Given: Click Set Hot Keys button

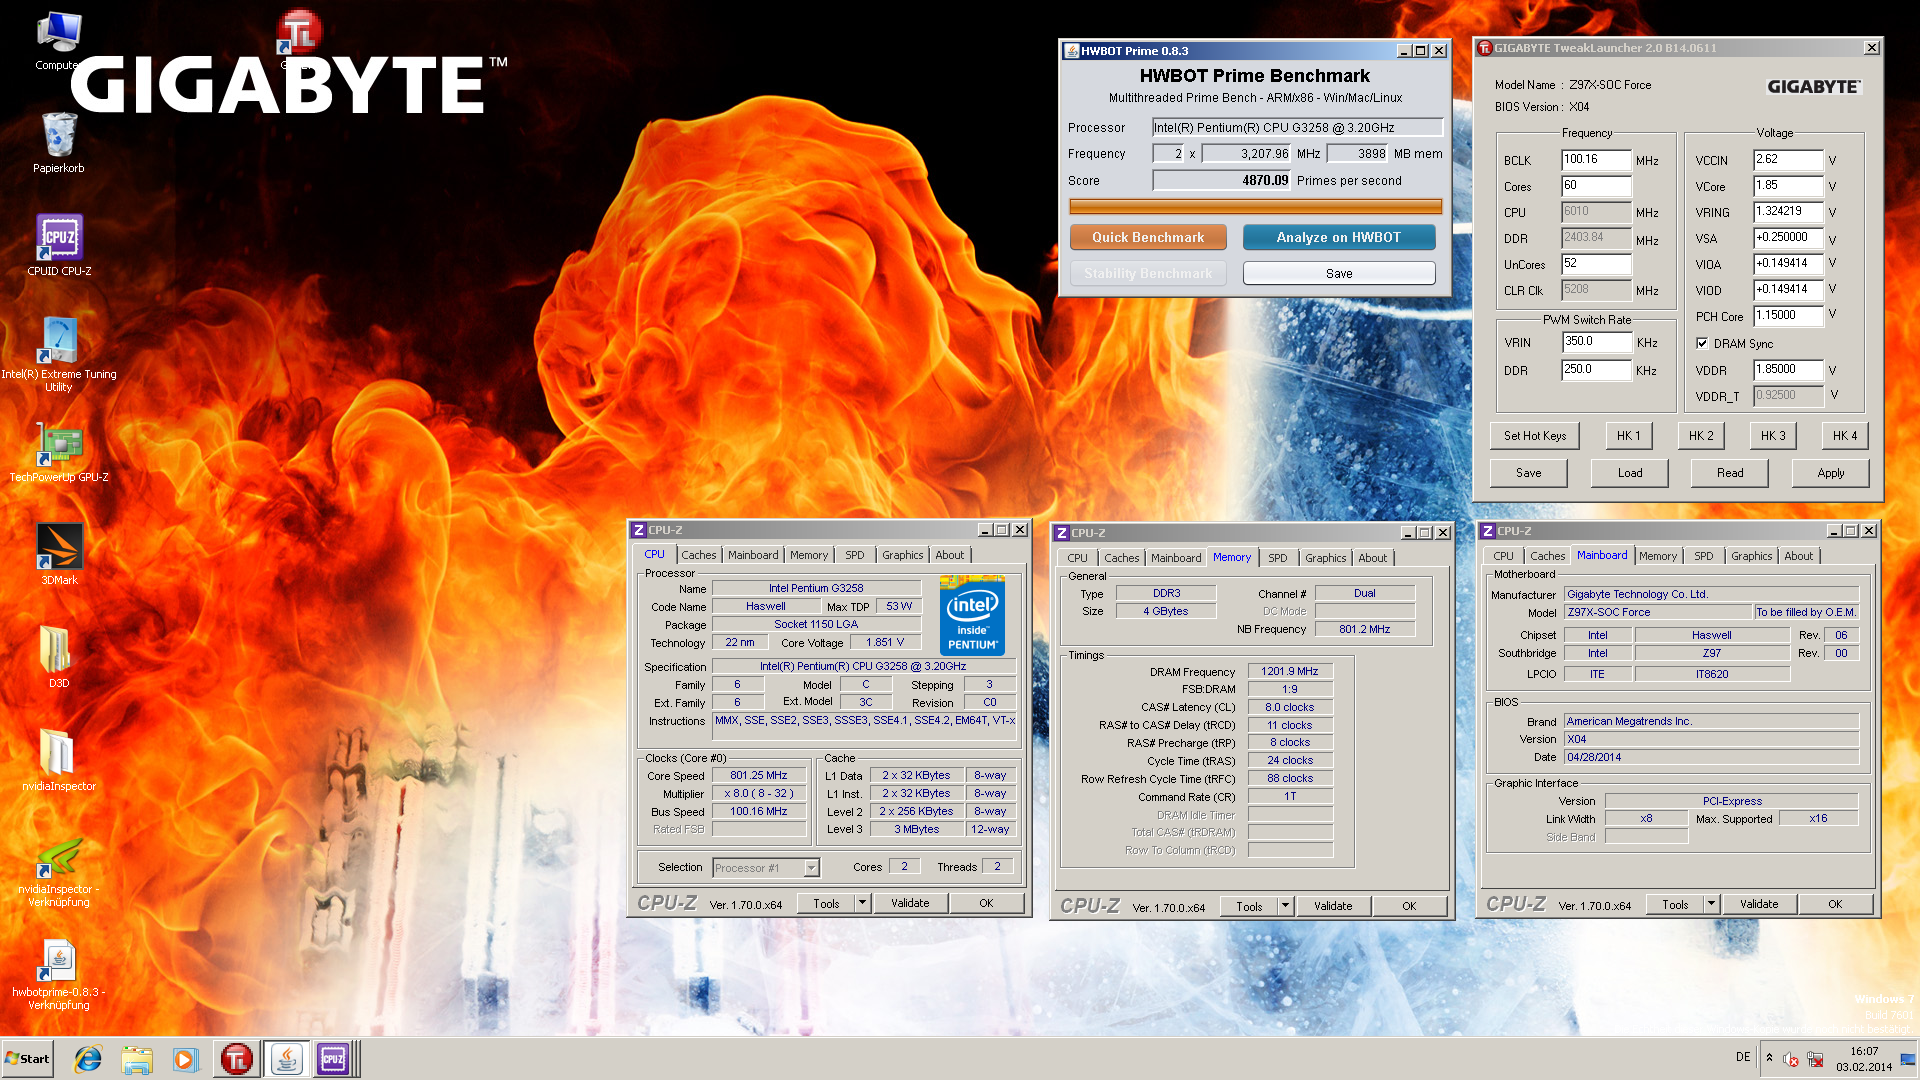Looking at the screenshot, I should [1534, 436].
